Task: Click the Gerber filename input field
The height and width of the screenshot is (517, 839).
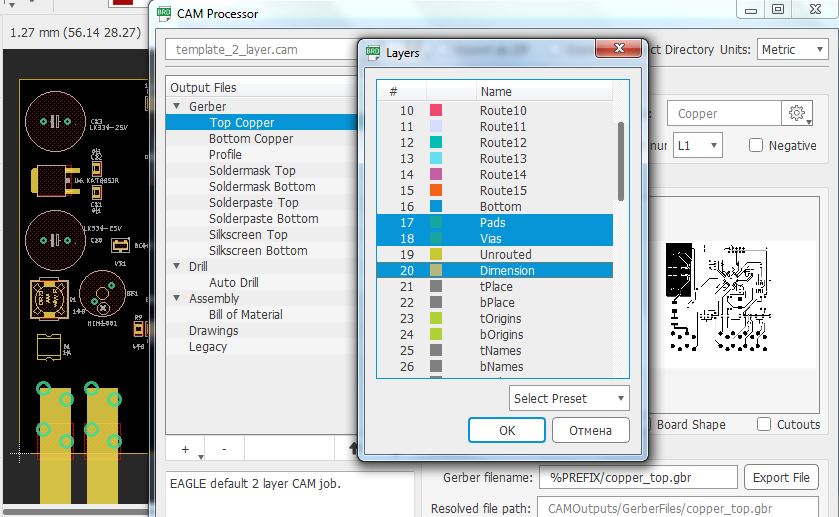Action: point(637,478)
